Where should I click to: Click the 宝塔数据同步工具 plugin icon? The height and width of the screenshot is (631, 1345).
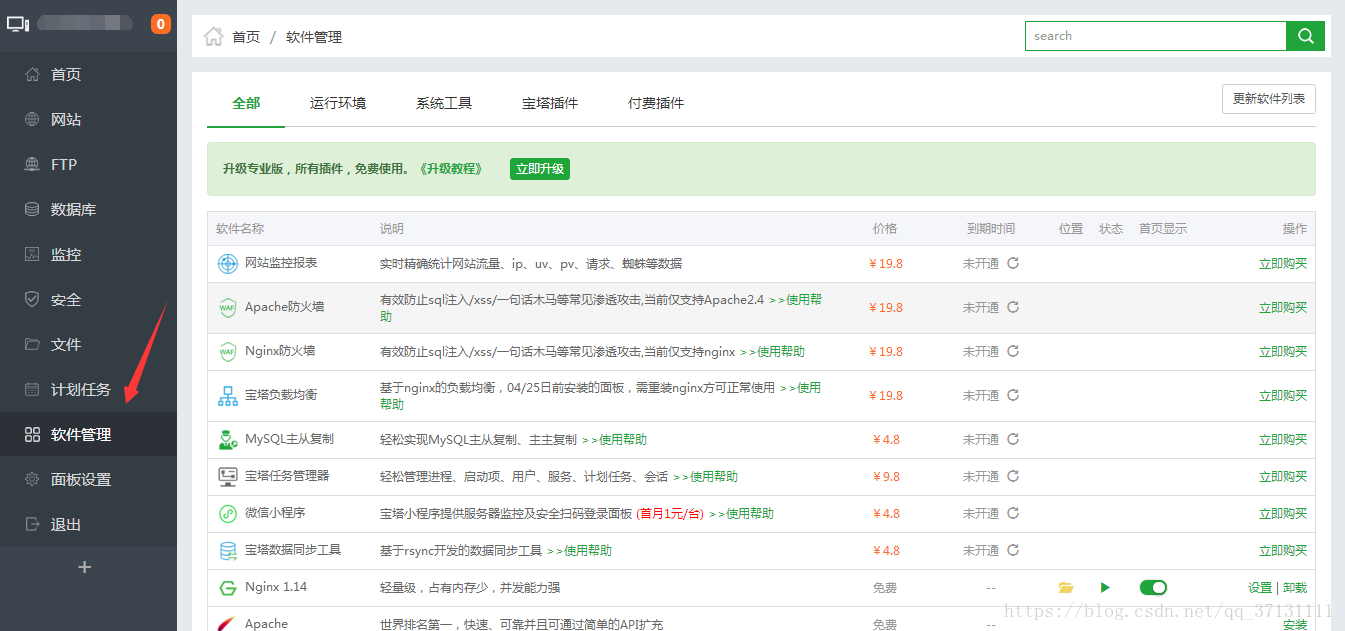[228, 551]
